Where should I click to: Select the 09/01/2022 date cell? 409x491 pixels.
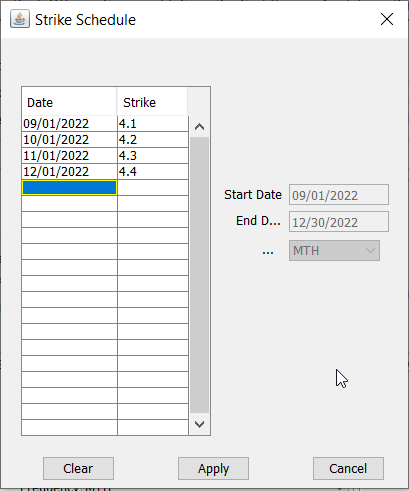coord(69,124)
